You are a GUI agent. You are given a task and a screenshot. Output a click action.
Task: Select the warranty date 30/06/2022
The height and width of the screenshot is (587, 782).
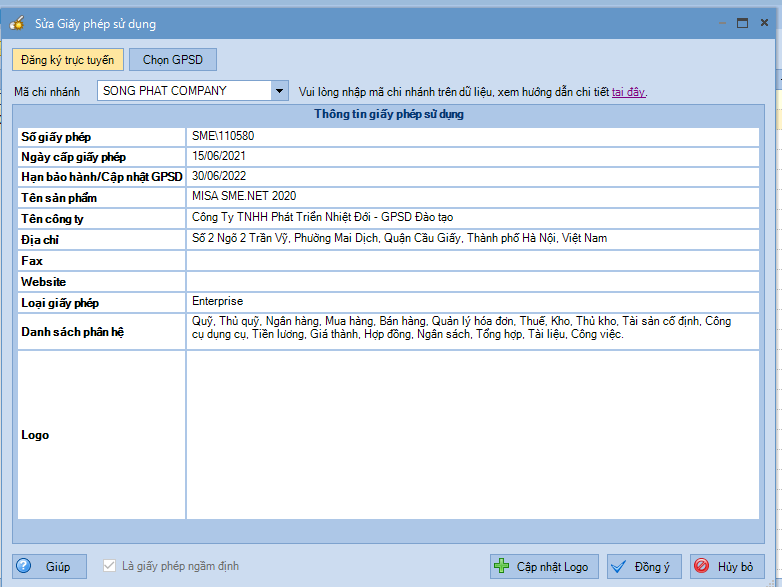[219, 176]
